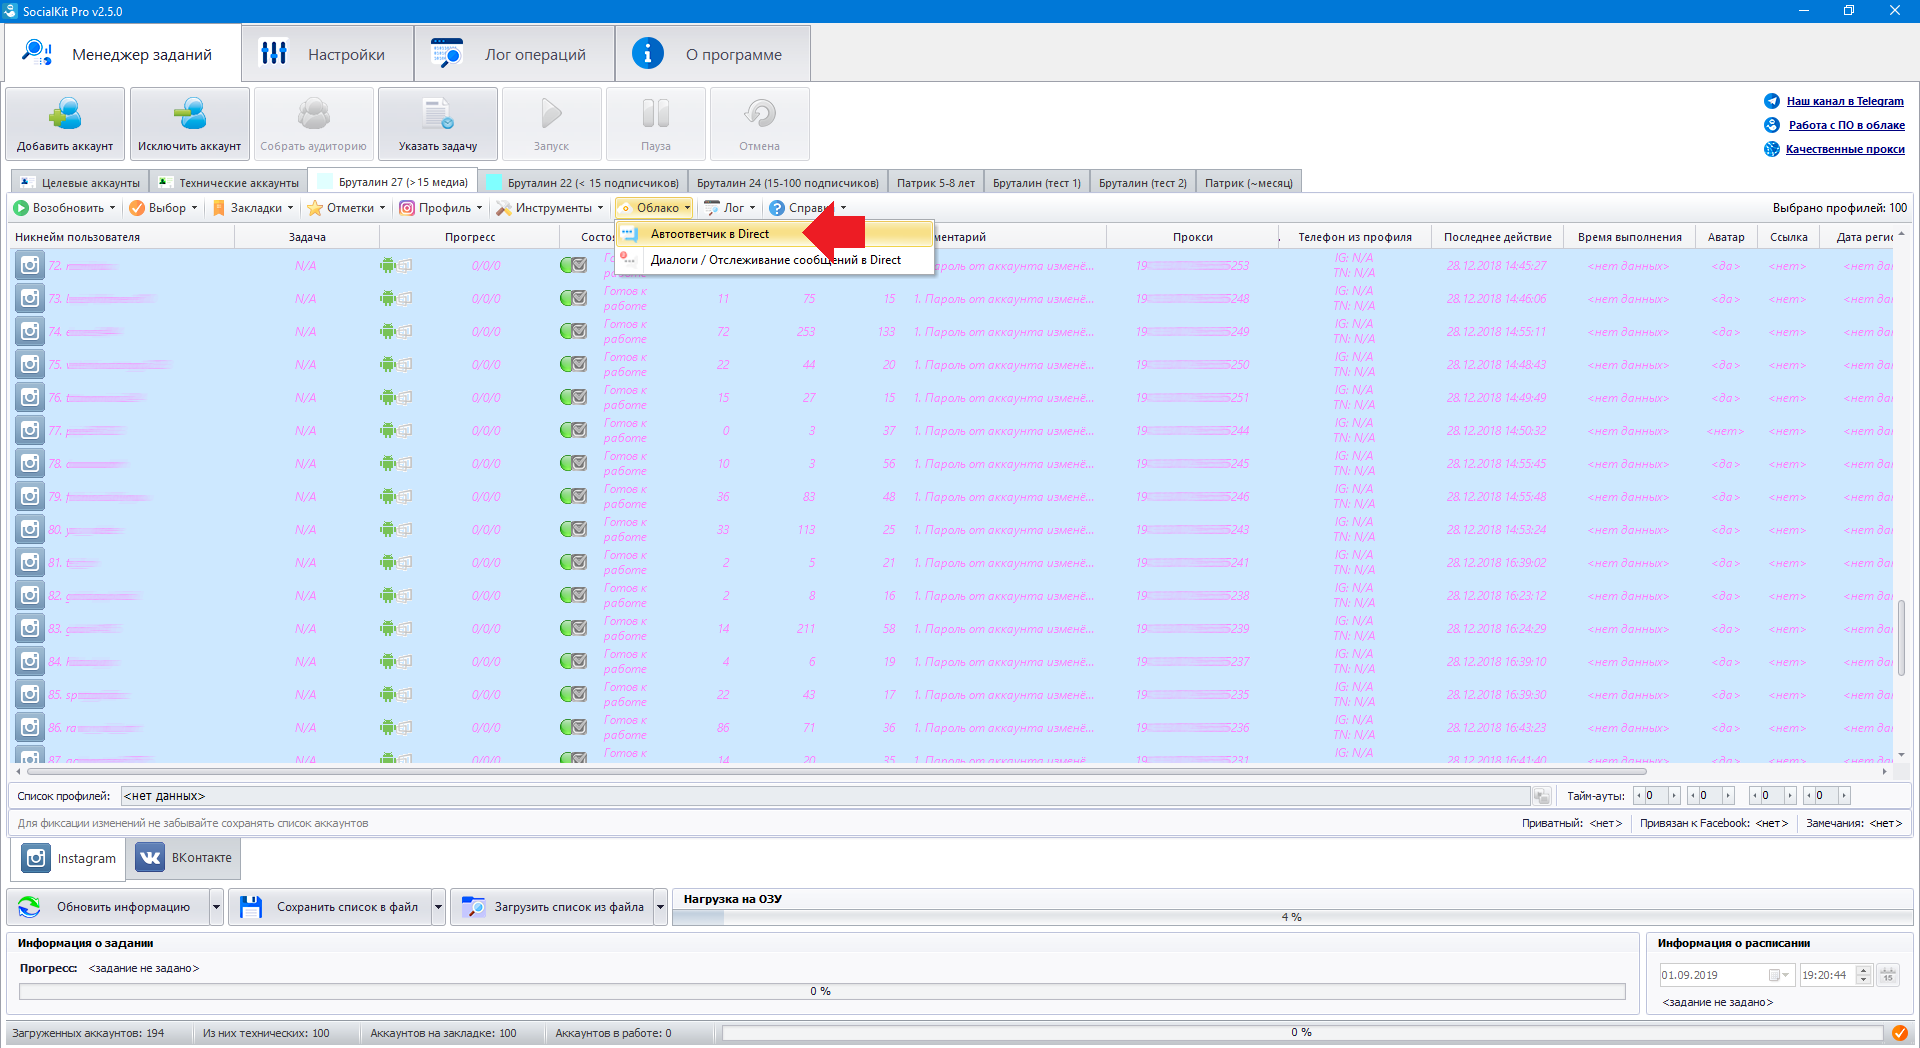The height and width of the screenshot is (1048, 1920).
Task: Click the Collect audience icon button
Action: coord(313,124)
